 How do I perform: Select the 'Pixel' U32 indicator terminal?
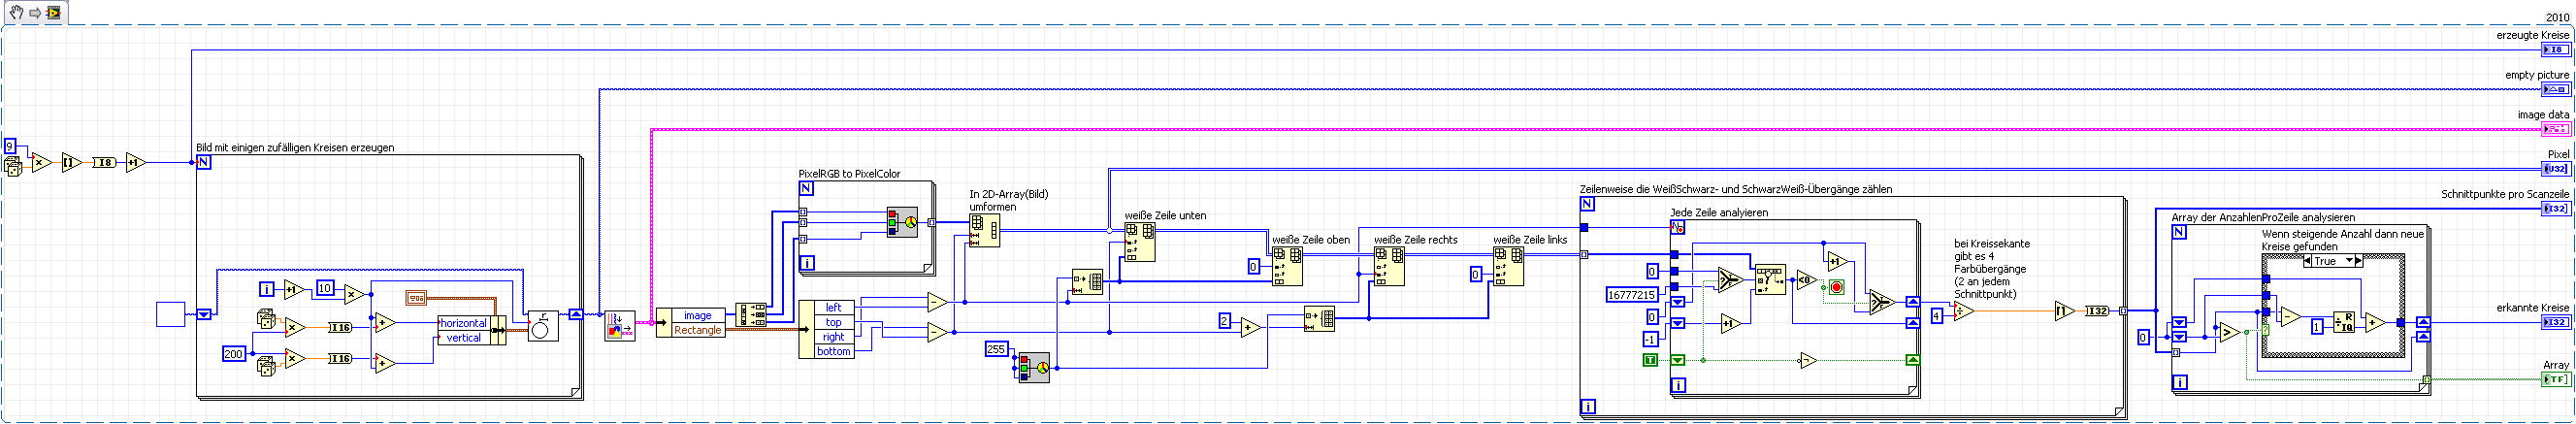2555,169
